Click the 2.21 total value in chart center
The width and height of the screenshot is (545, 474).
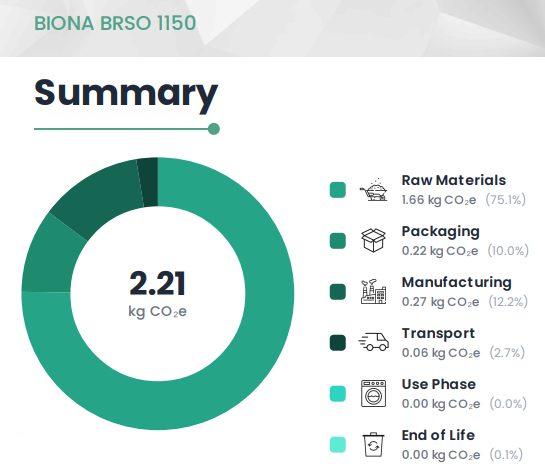click(157, 284)
